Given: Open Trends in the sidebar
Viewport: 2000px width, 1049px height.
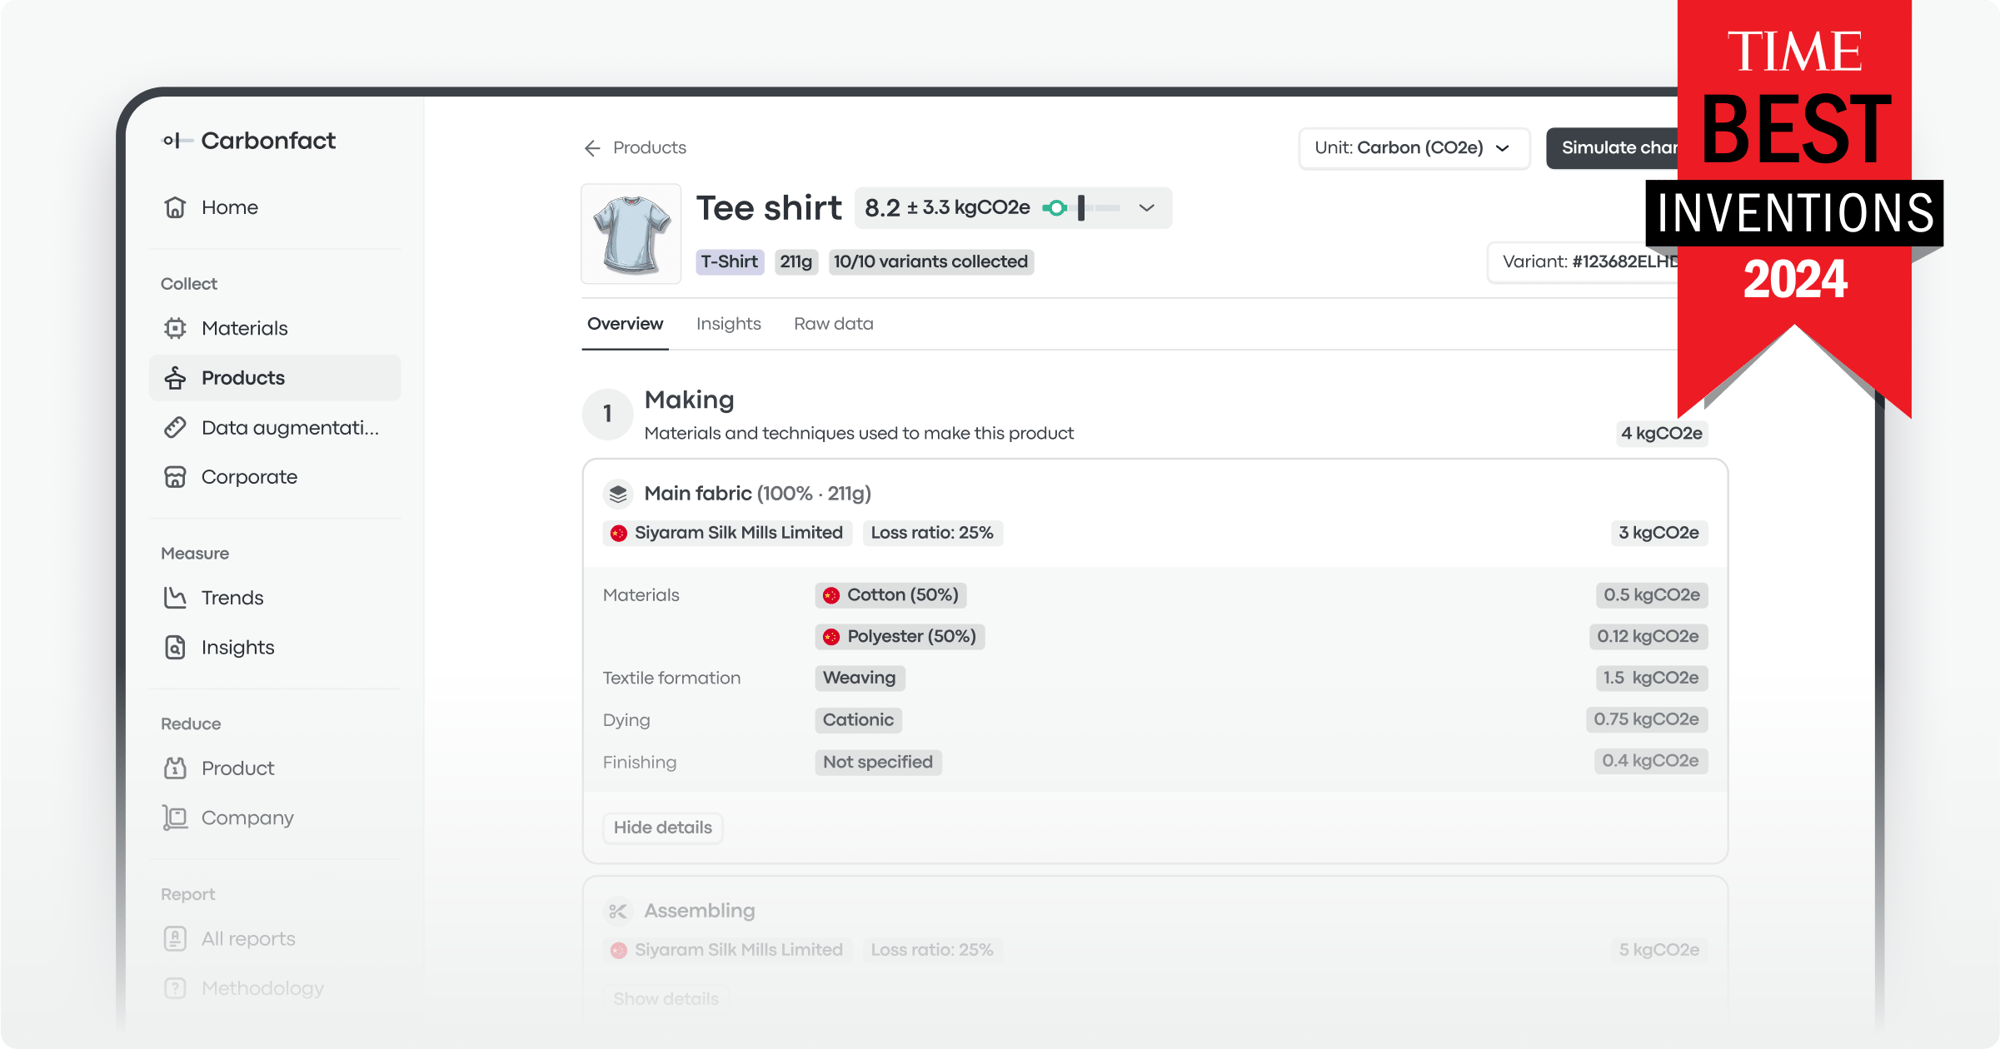Looking at the screenshot, I should click(x=275, y=598).
